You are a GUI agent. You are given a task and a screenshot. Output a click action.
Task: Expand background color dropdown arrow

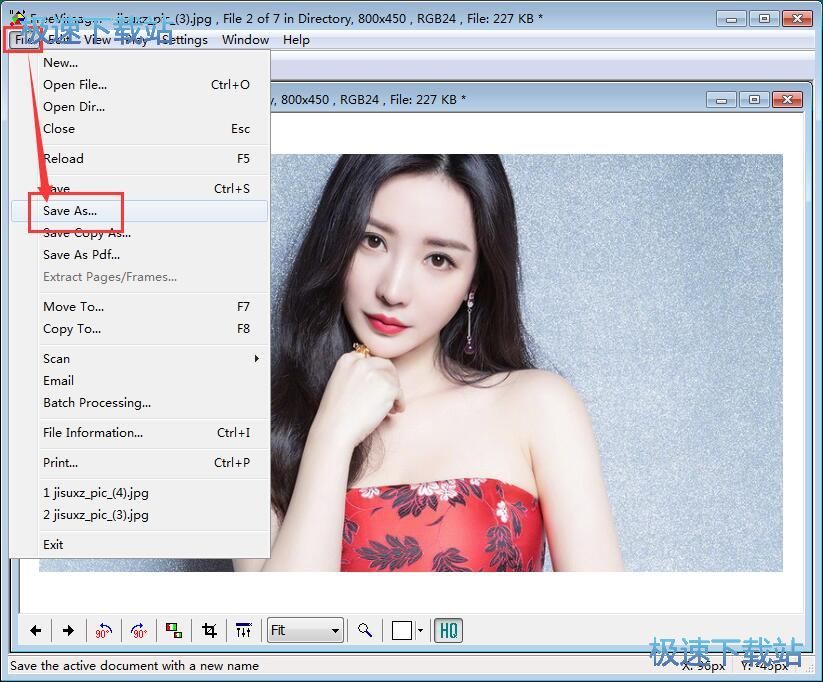coord(420,630)
